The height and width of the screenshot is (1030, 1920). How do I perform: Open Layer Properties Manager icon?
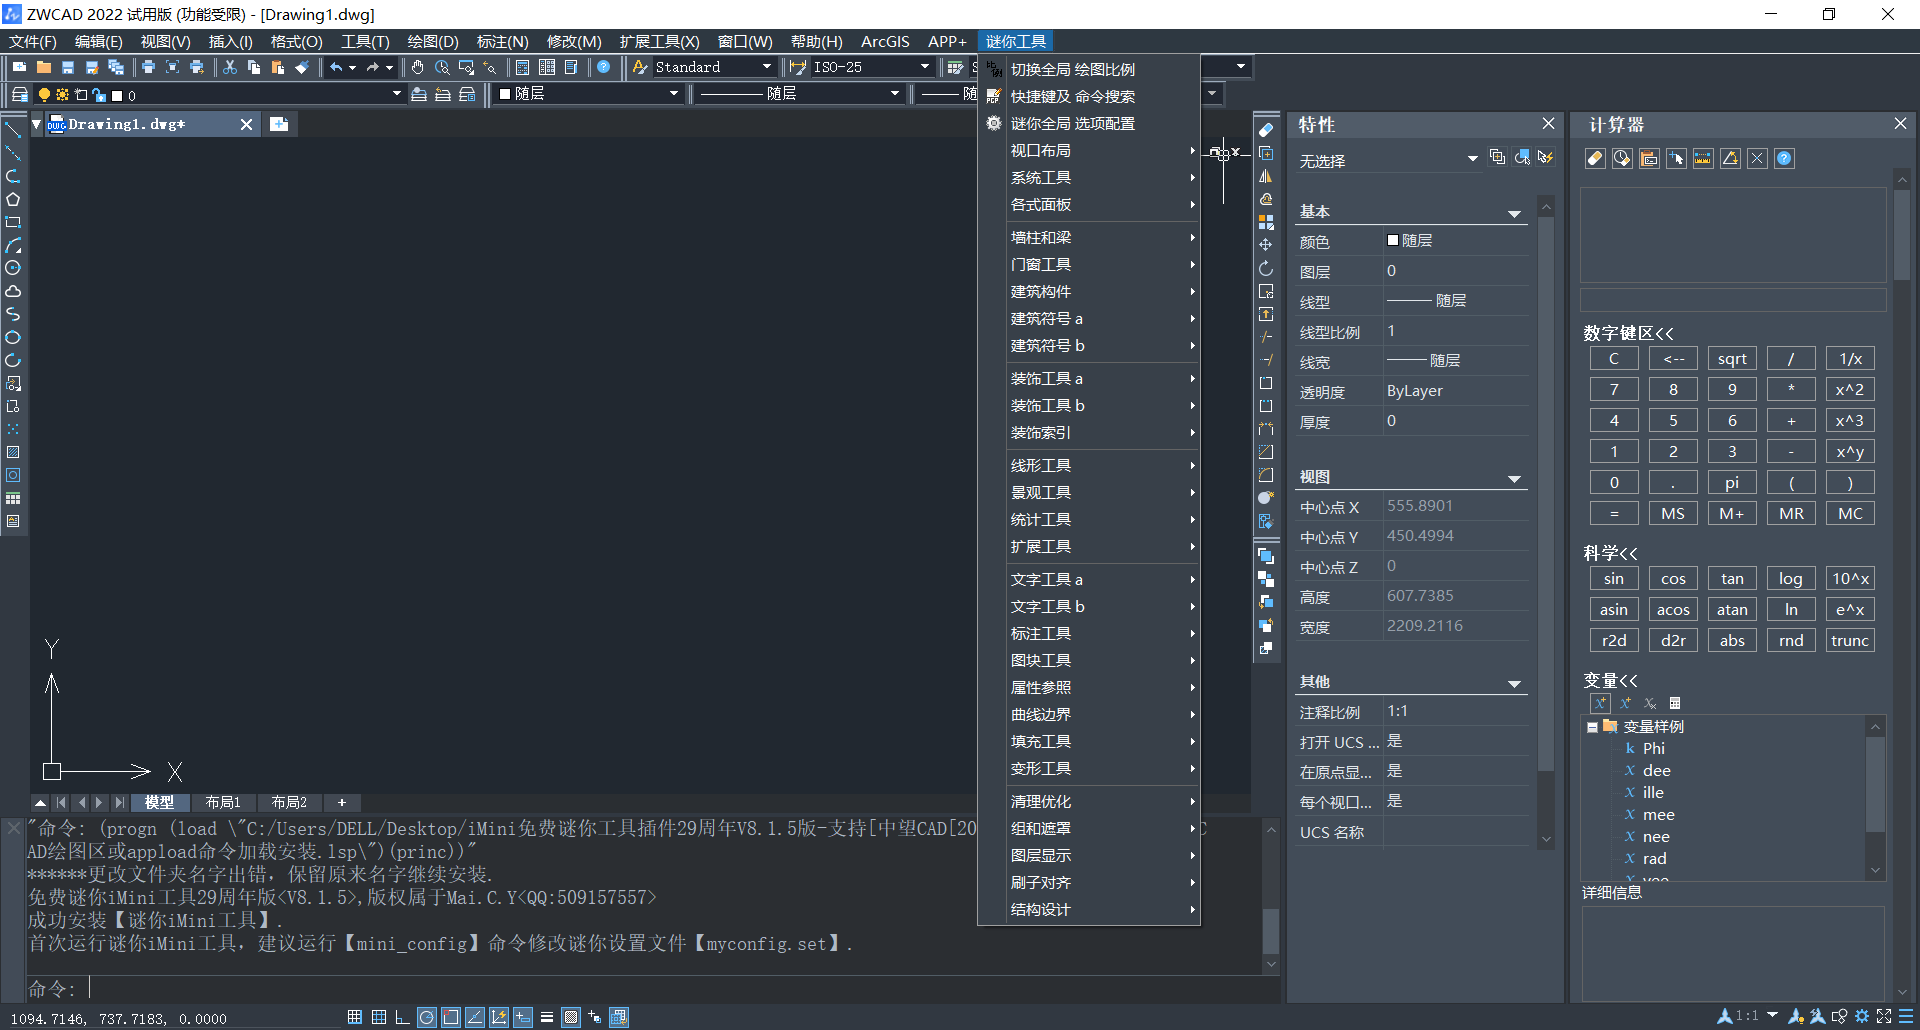[x=19, y=94]
